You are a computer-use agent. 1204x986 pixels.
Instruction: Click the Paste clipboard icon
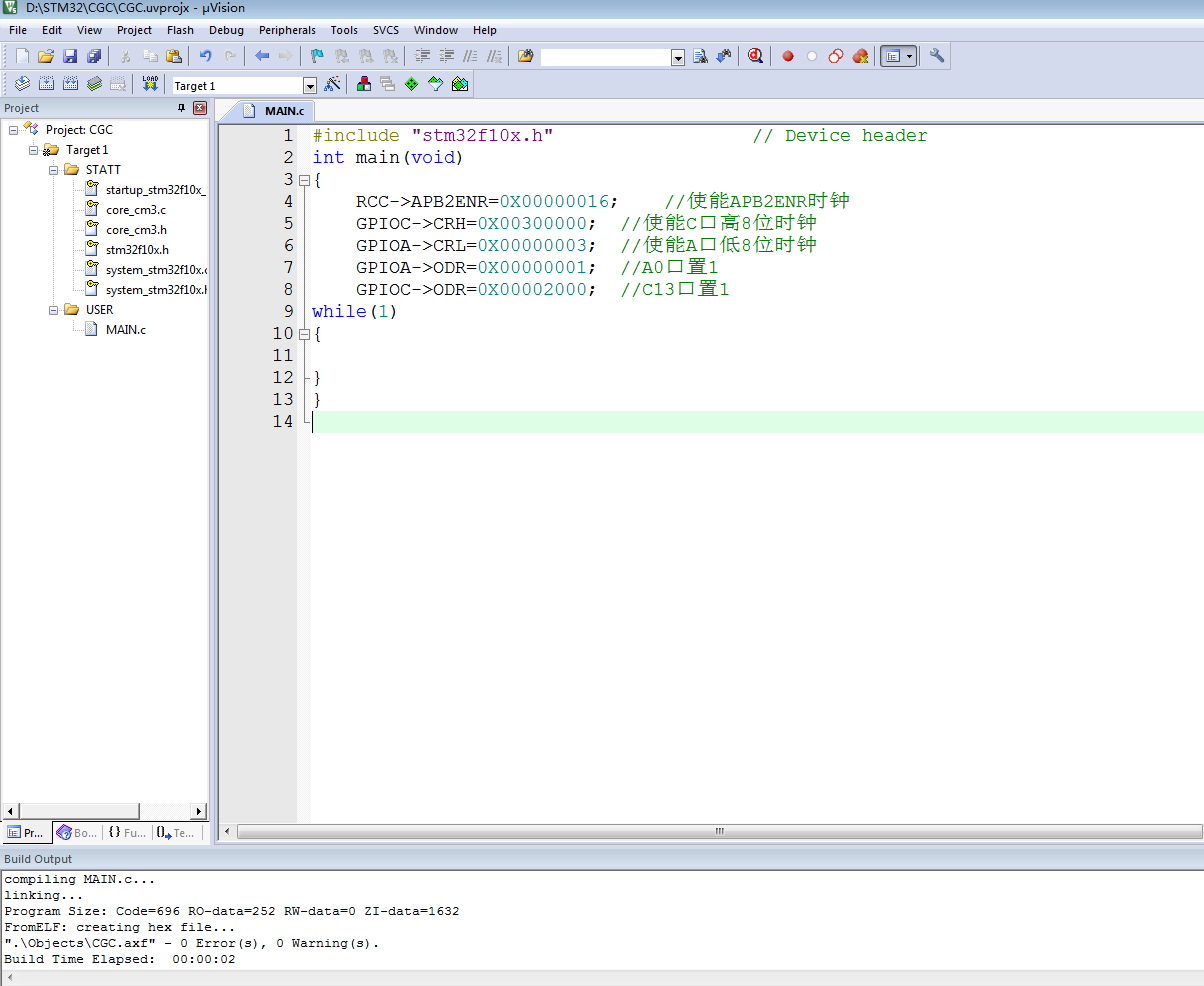click(x=174, y=56)
